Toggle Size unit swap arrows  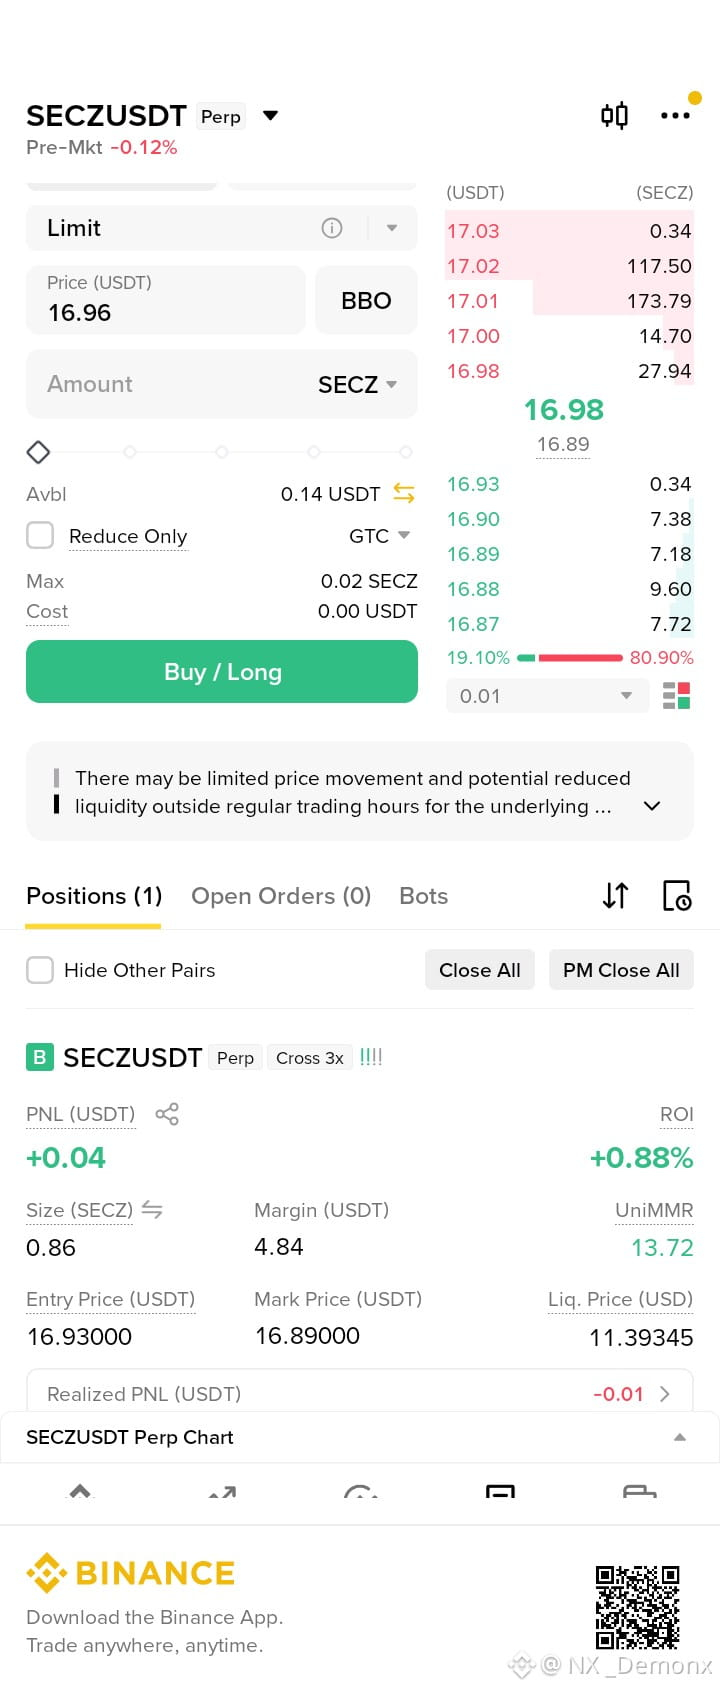click(x=152, y=1210)
